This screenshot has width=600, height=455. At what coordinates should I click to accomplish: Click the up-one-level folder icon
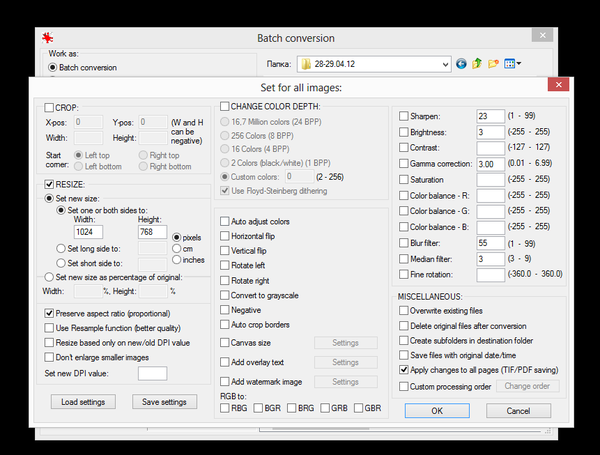tap(477, 64)
